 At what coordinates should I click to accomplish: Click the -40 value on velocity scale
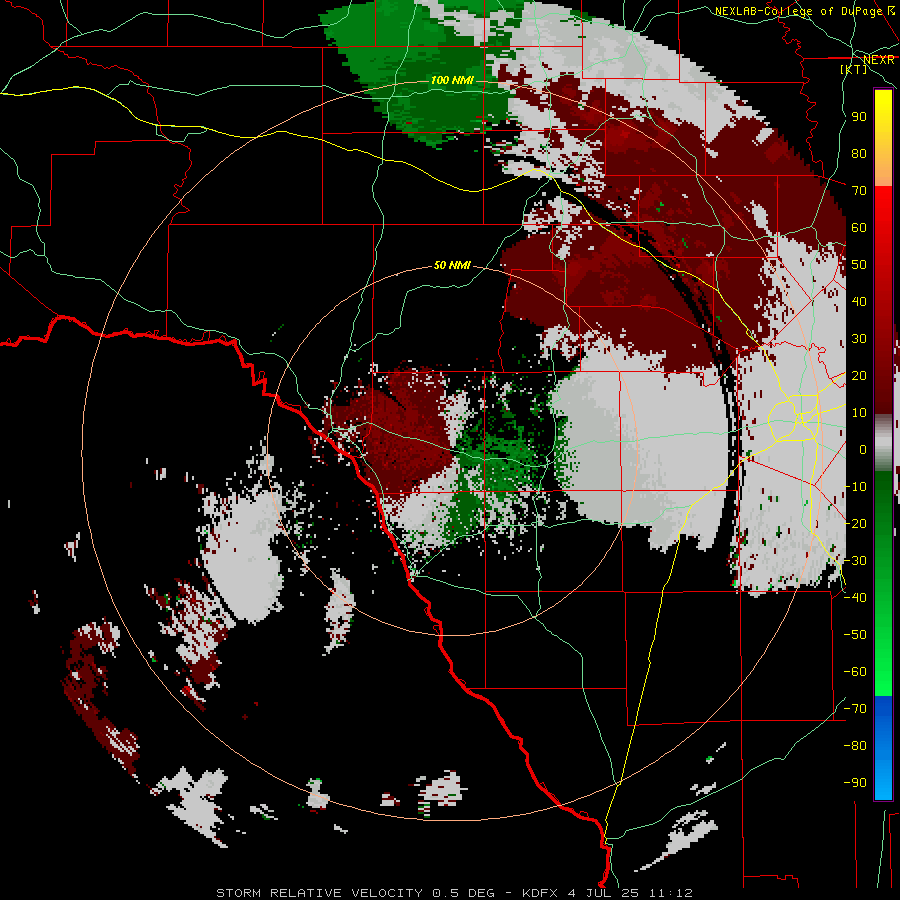[x=855, y=598]
